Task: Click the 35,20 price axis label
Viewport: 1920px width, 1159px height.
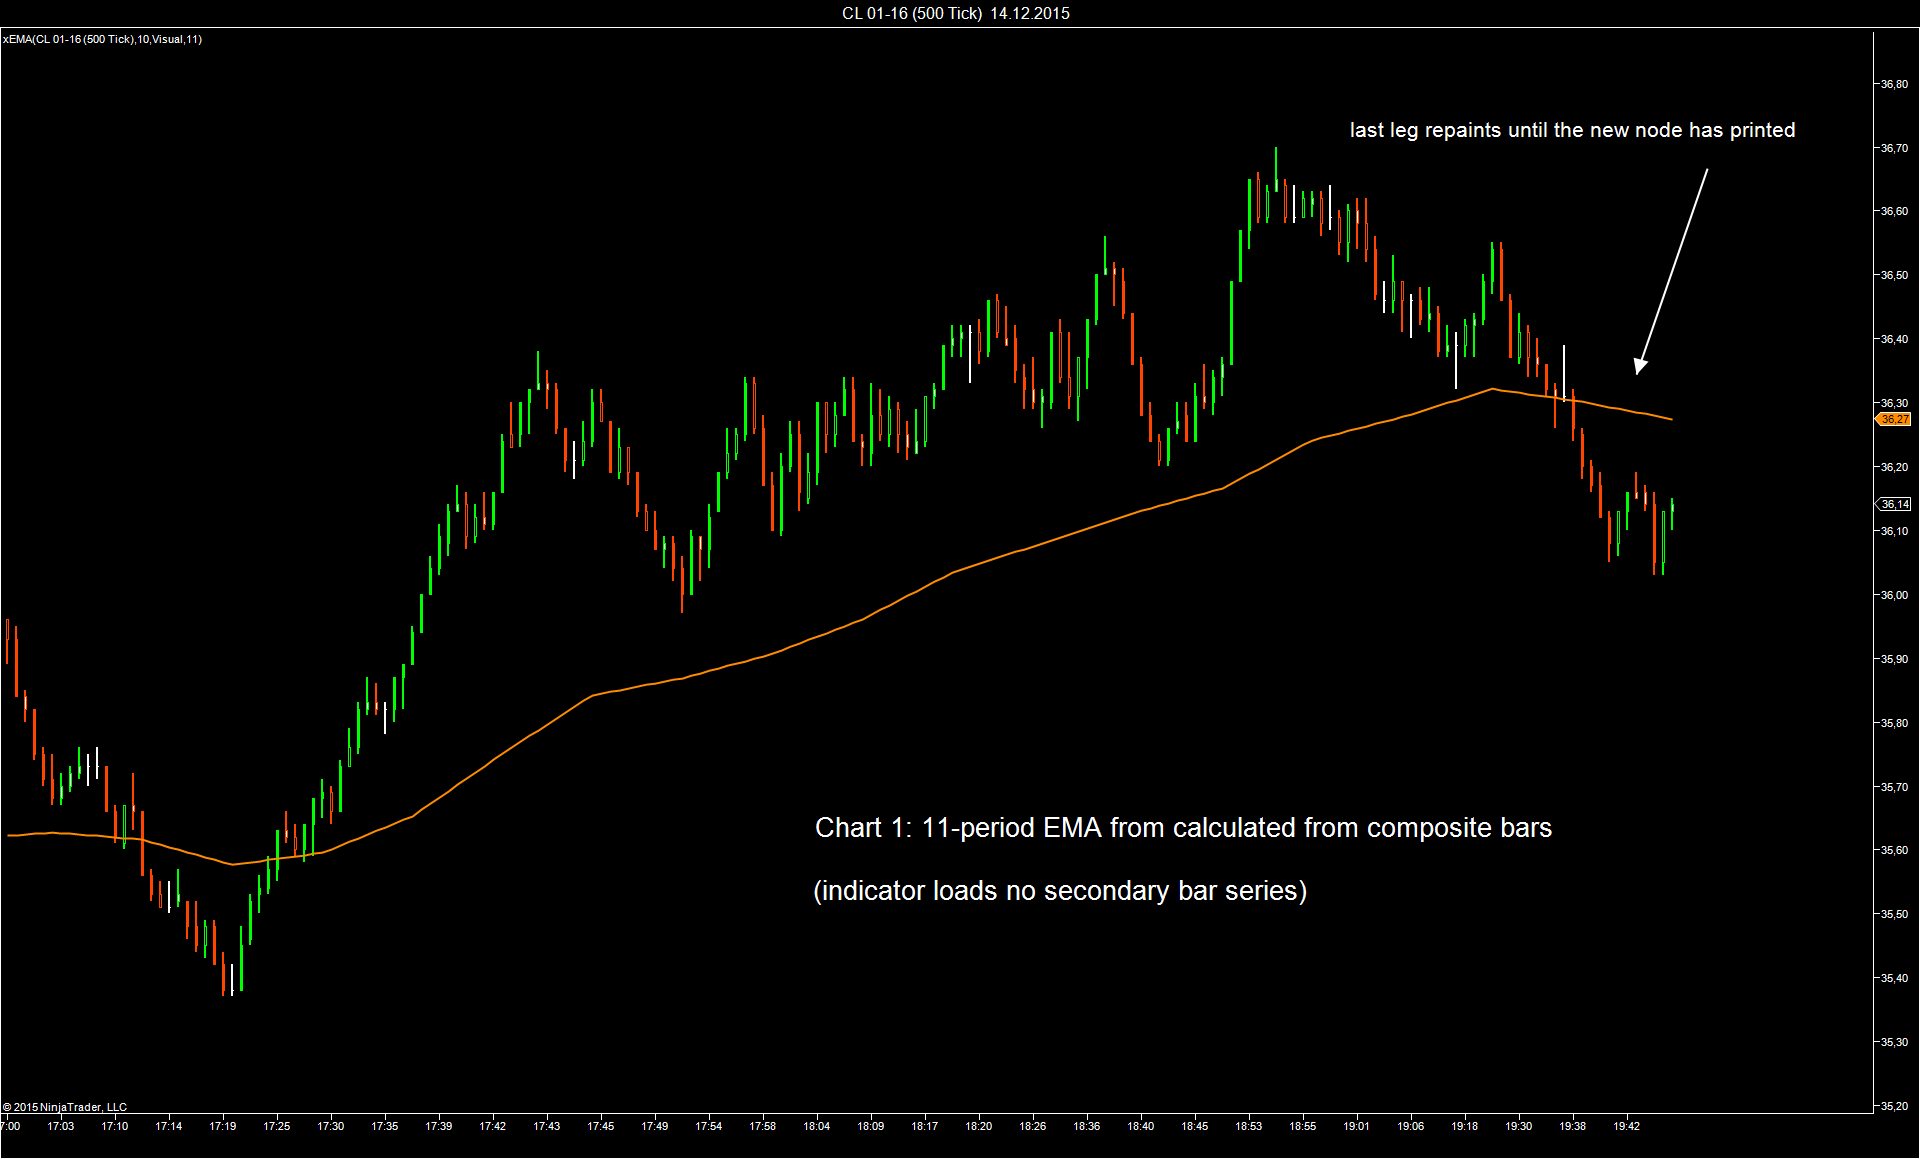Action: 1894,1106
